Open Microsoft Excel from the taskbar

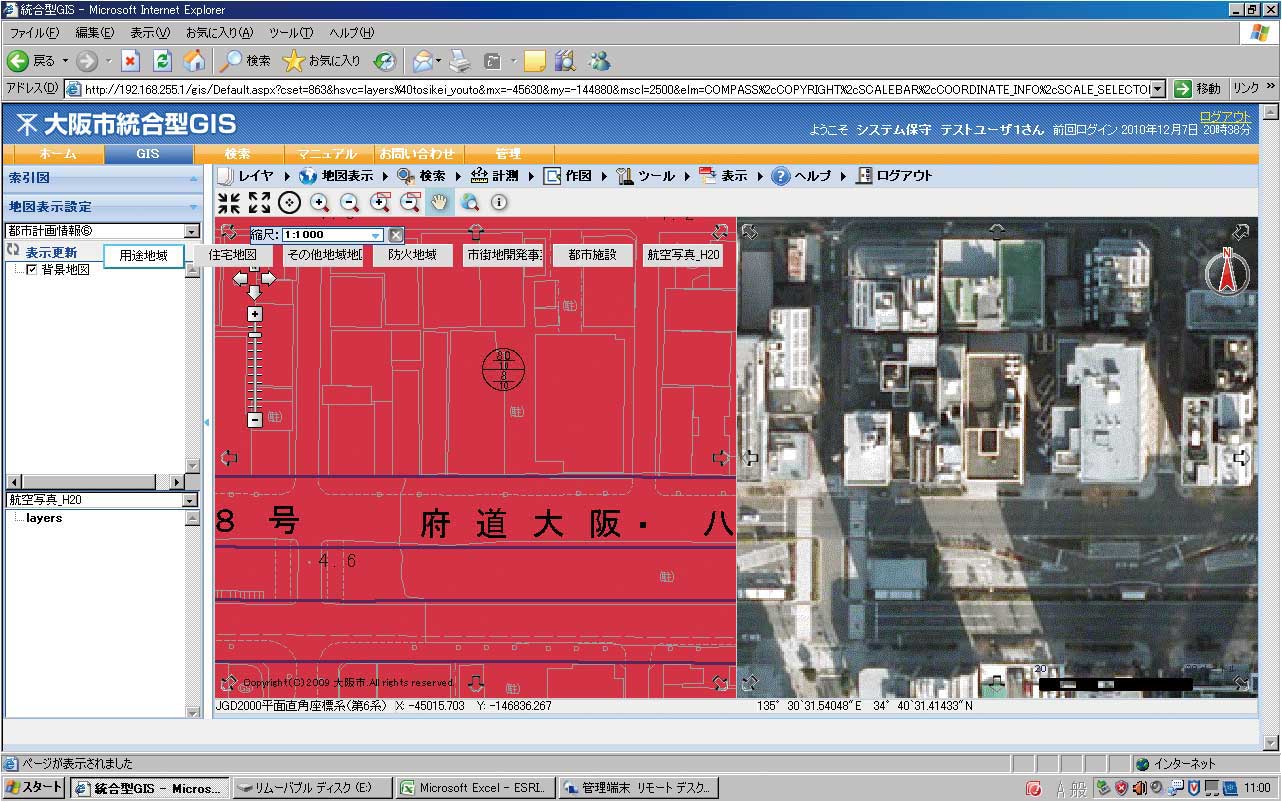pos(473,788)
